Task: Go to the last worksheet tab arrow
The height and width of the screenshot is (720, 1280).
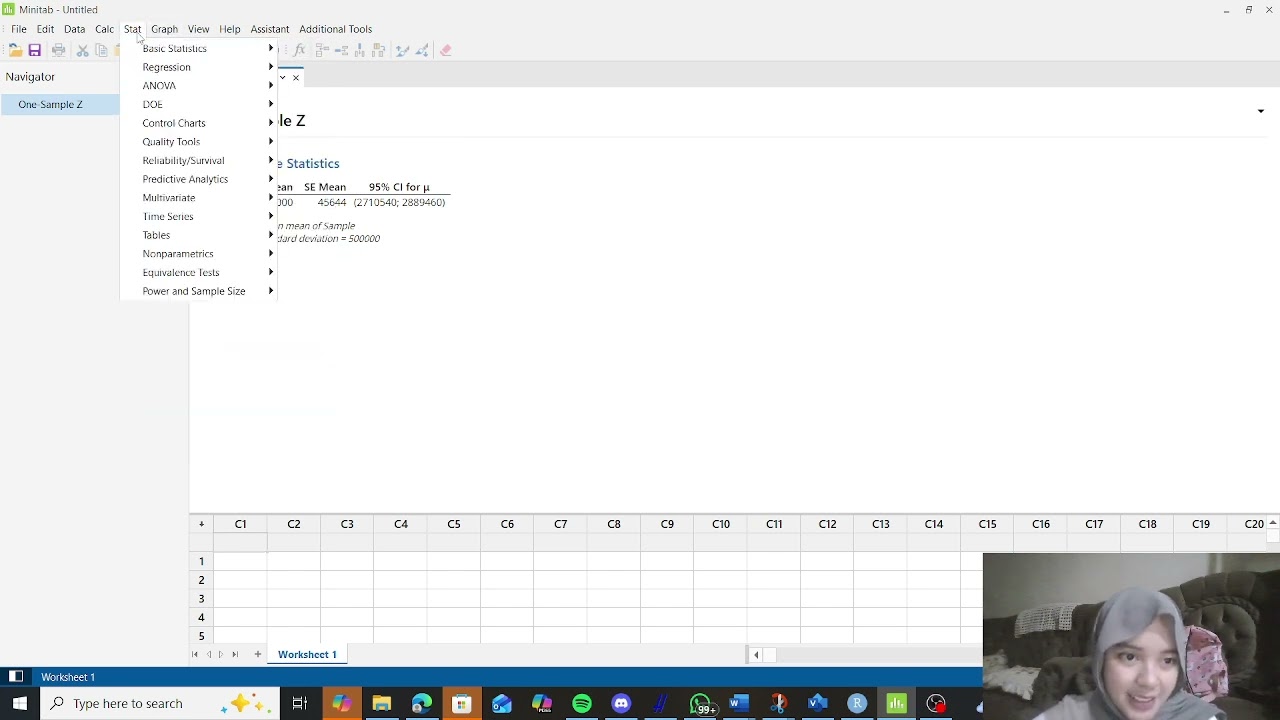Action: click(235, 654)
